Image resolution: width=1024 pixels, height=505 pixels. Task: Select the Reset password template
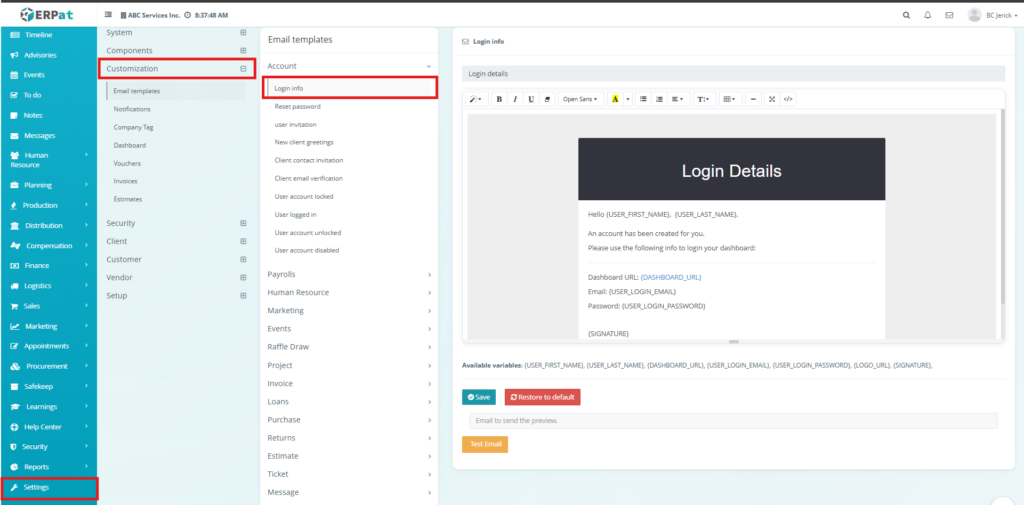coord(297,106)
